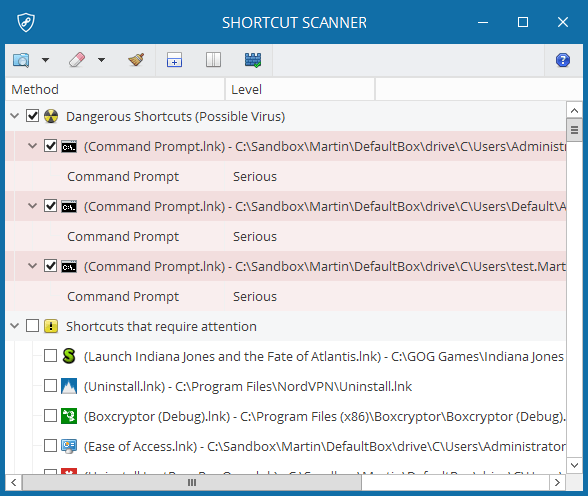The height and width of the screenshot is (496, 588).
Task: Click the cmd icon of Administrator entry
Action: tap(69, 147)
